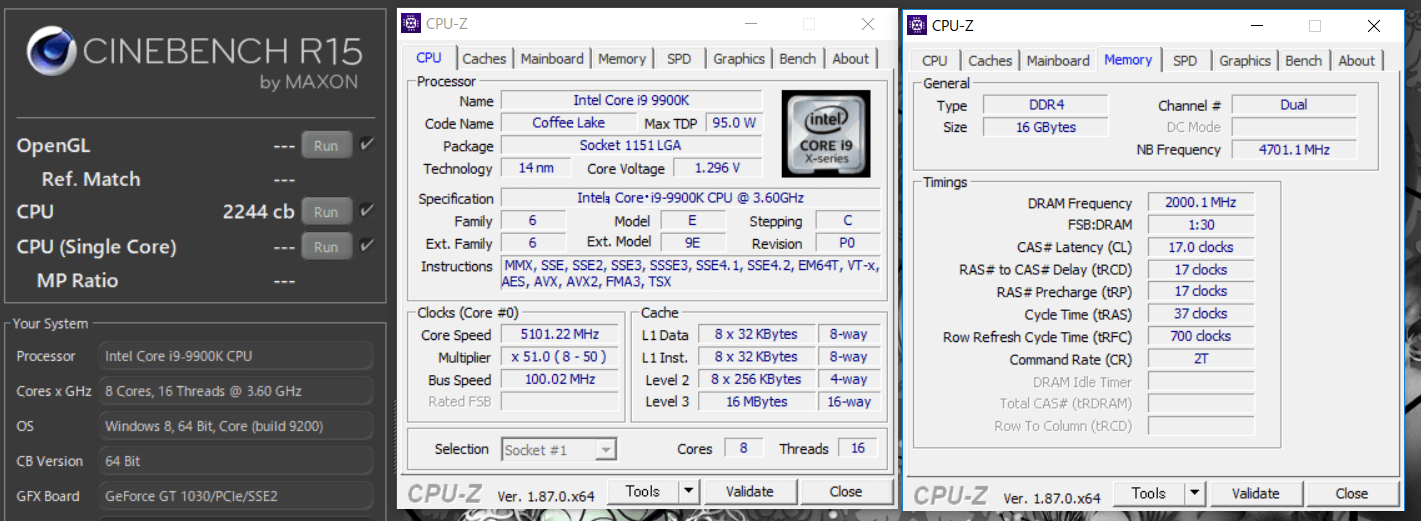
Task: Select Memory tab in right CPU-Z window
Action: pos(1128,60)
